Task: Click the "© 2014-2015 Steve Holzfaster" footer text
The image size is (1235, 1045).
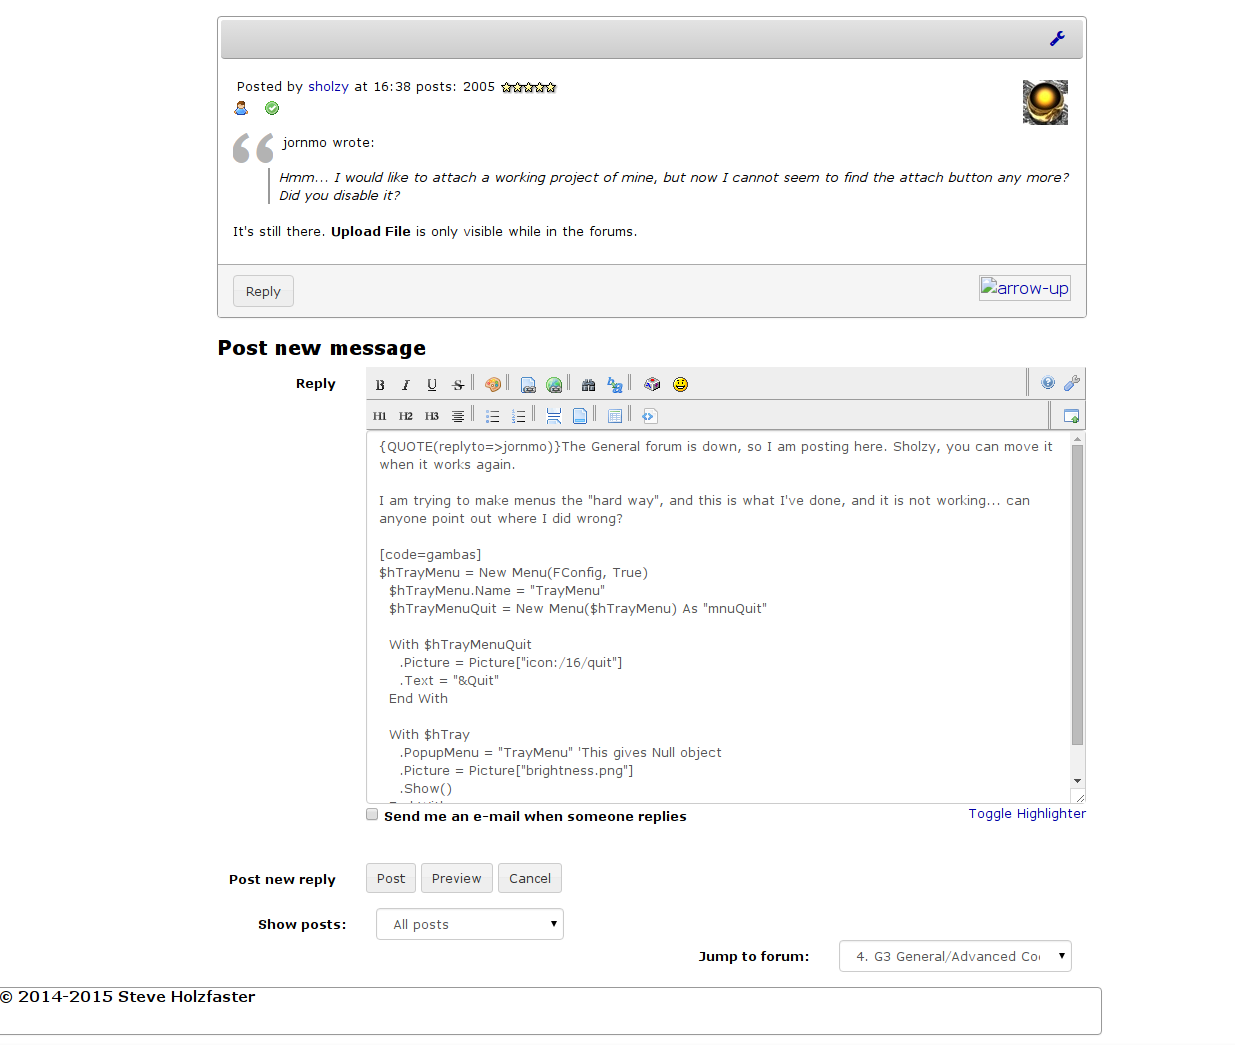Action: 128,997
